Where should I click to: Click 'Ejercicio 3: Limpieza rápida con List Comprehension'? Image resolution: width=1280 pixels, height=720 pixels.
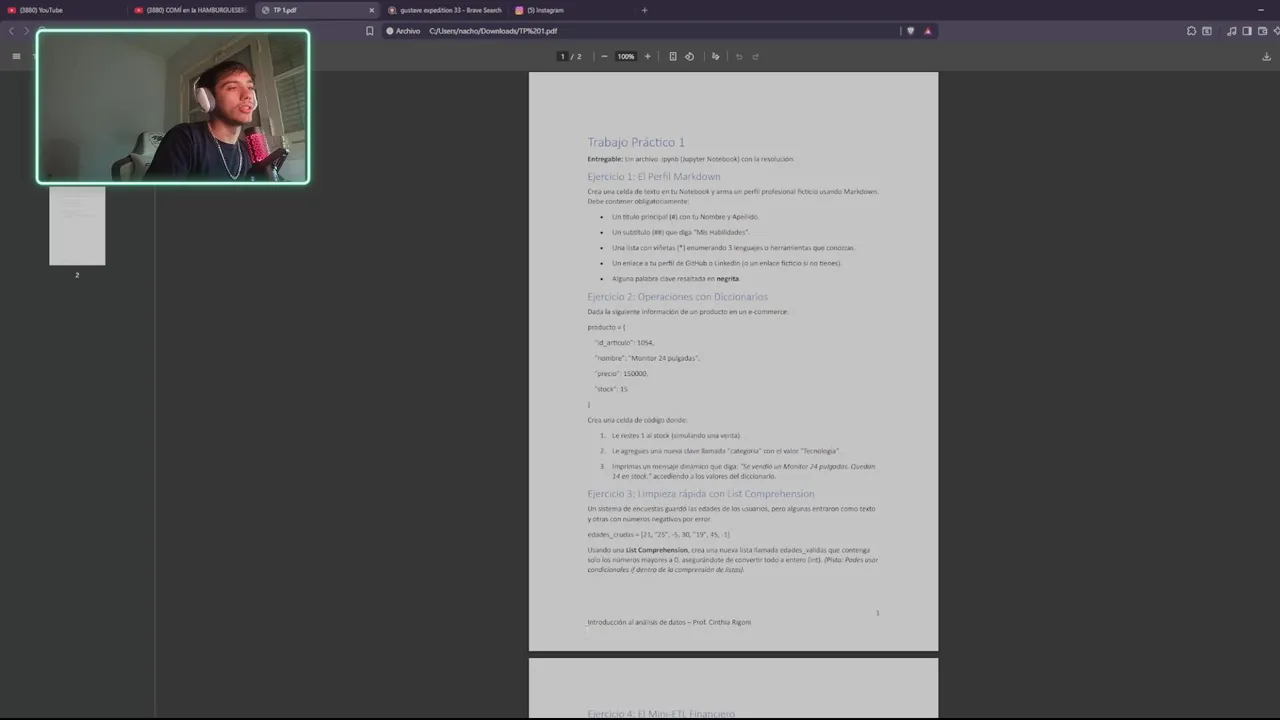(700, 494)
